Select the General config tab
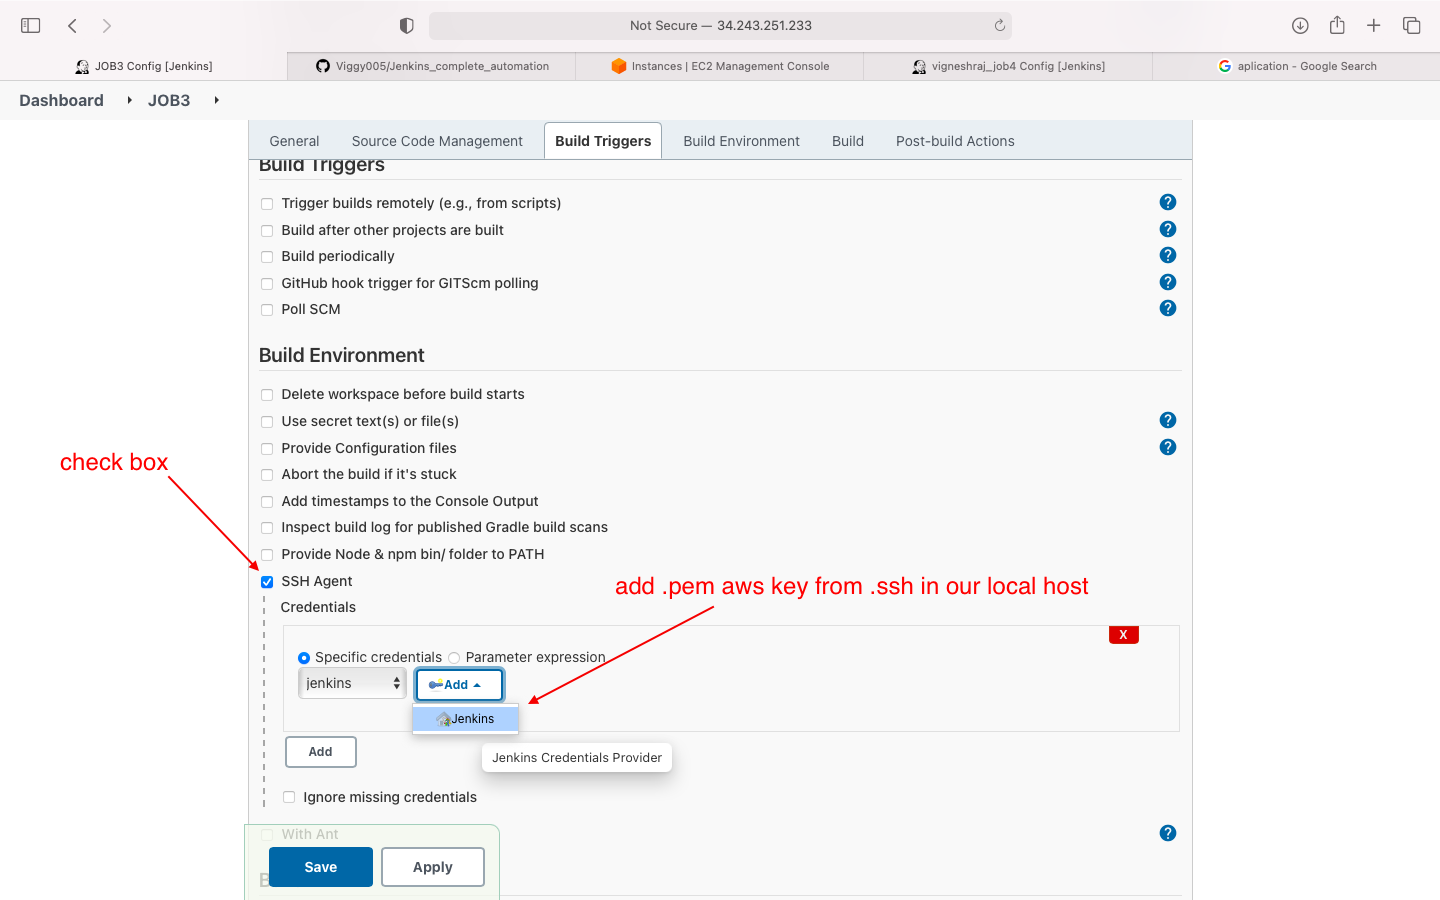The width and height of the screenshot is (1440, 900). 294,141
